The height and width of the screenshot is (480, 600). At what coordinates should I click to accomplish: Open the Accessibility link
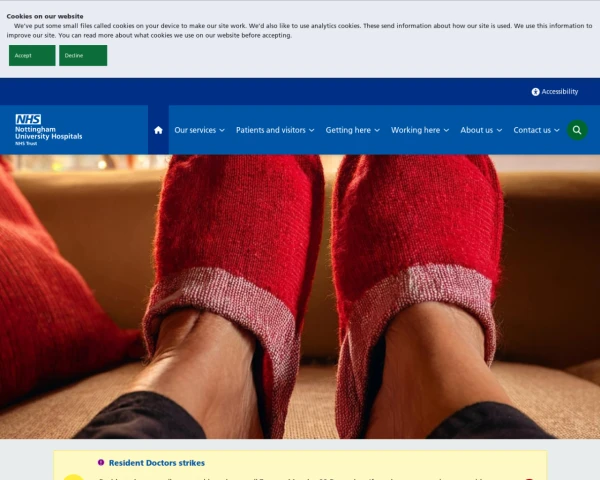pyautogui.click(x=559, y=91)
